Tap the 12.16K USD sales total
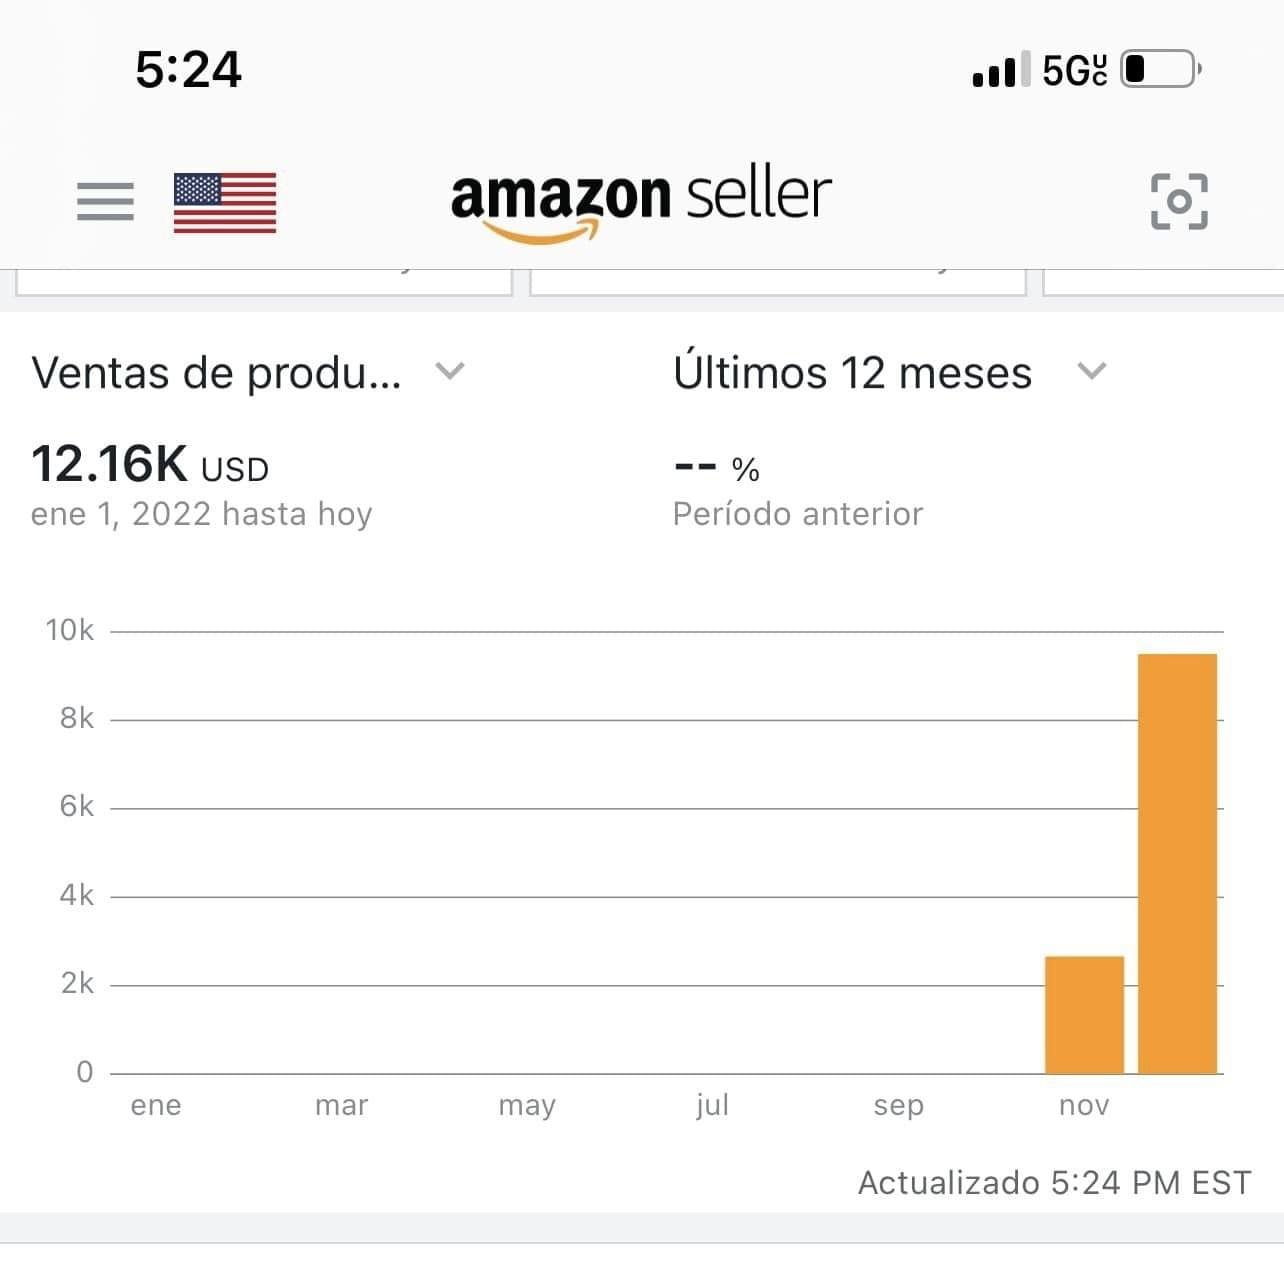1284x1270 pixels. tap(150, 465)
